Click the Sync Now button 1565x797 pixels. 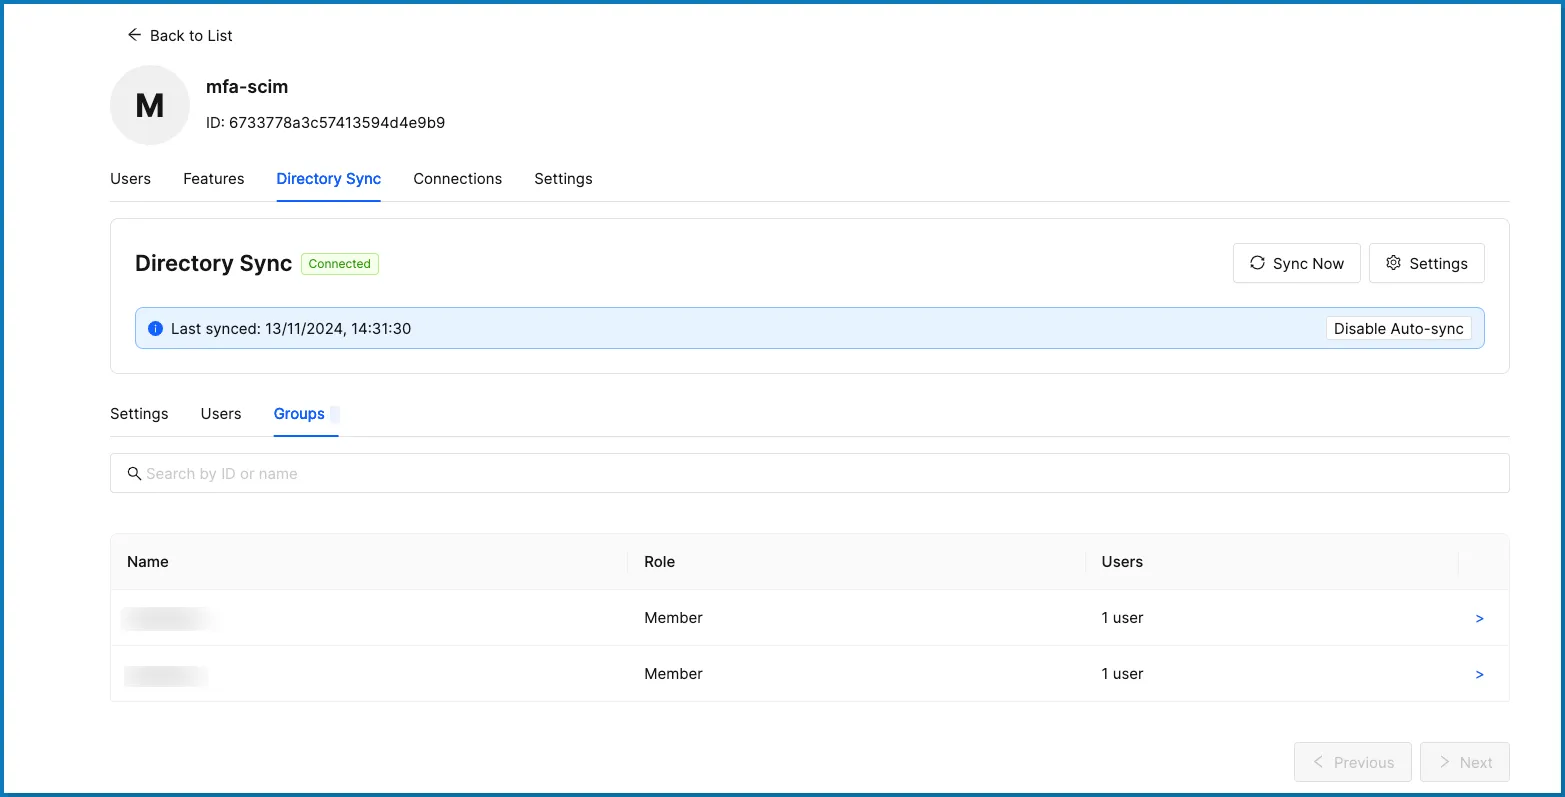pos(1296,263)
